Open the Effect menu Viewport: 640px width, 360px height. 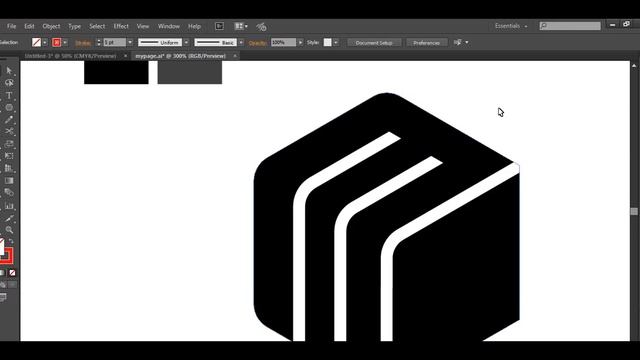click(x=121, y=26)
